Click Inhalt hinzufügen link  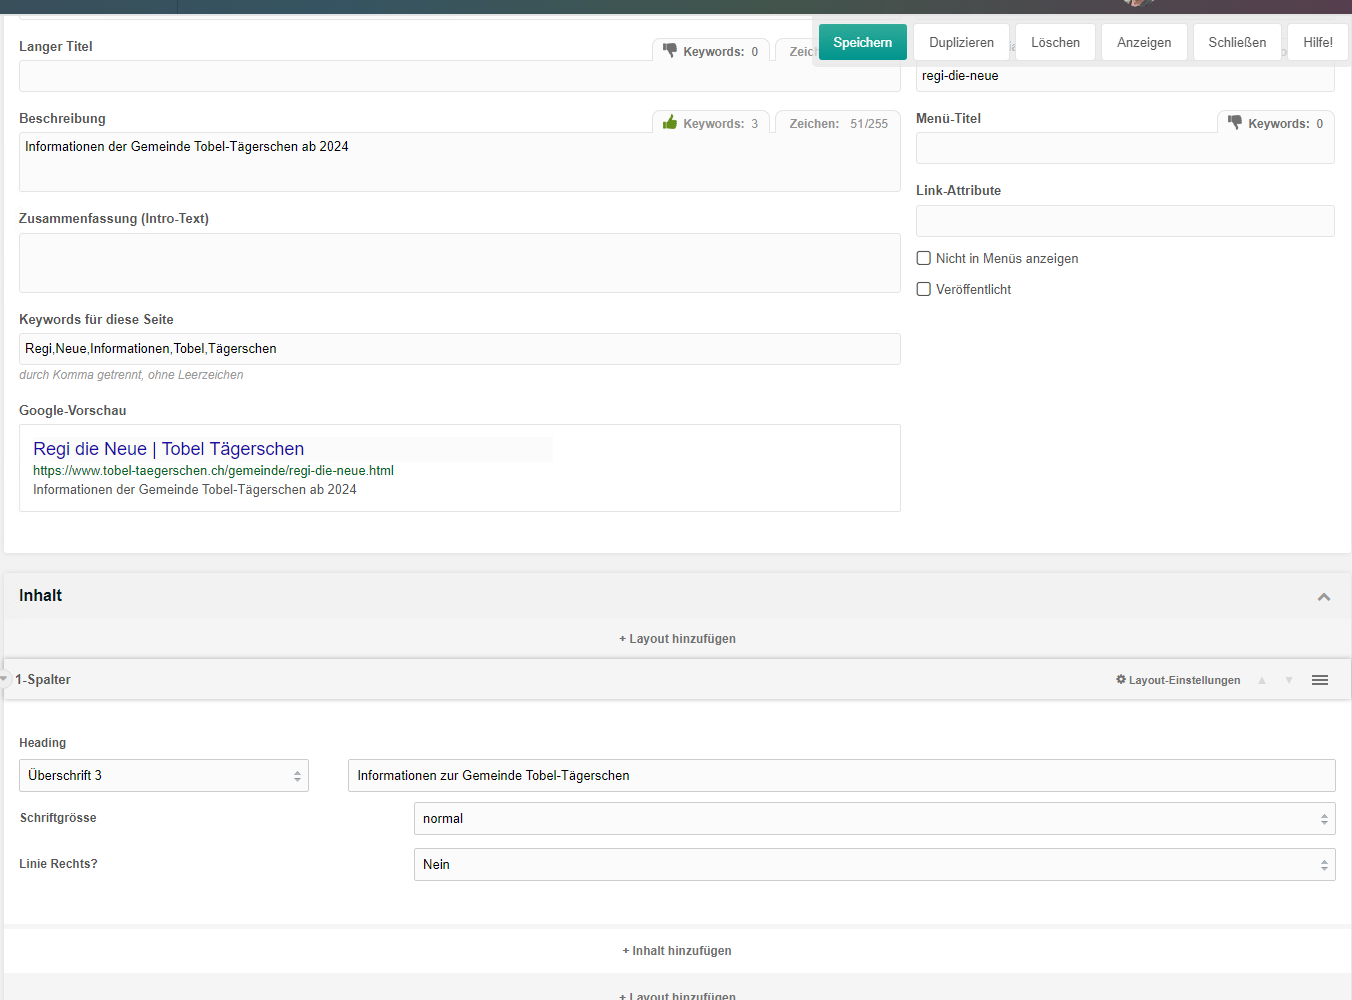tap(677, 951)
